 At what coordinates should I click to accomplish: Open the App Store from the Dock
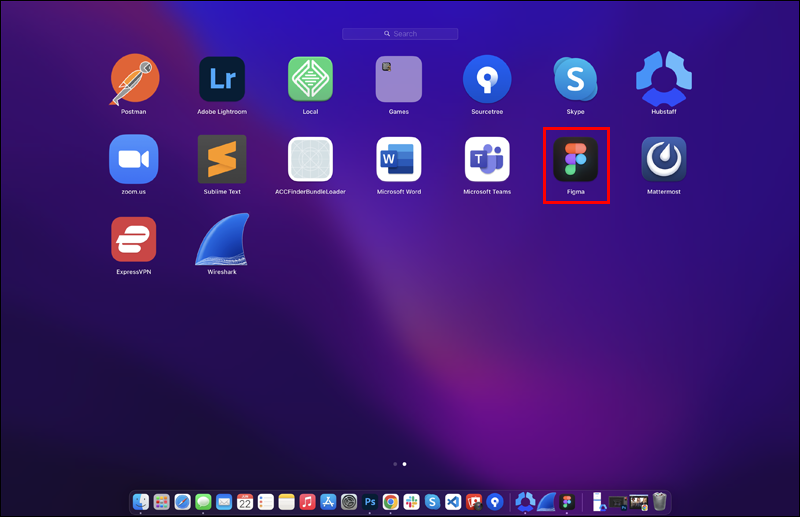[328, 502]
